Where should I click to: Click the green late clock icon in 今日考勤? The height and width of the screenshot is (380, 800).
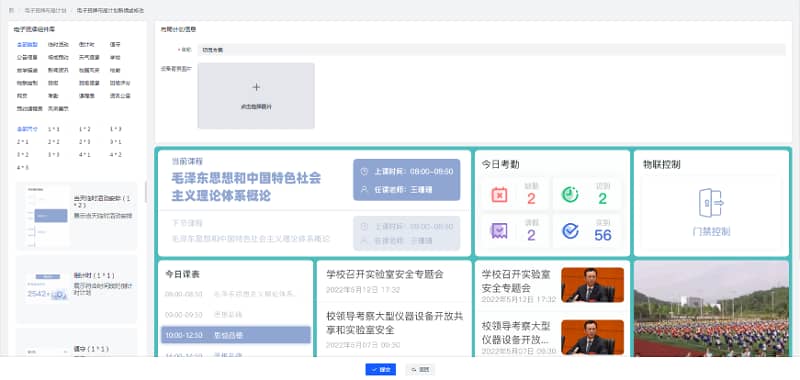point(570,194)
